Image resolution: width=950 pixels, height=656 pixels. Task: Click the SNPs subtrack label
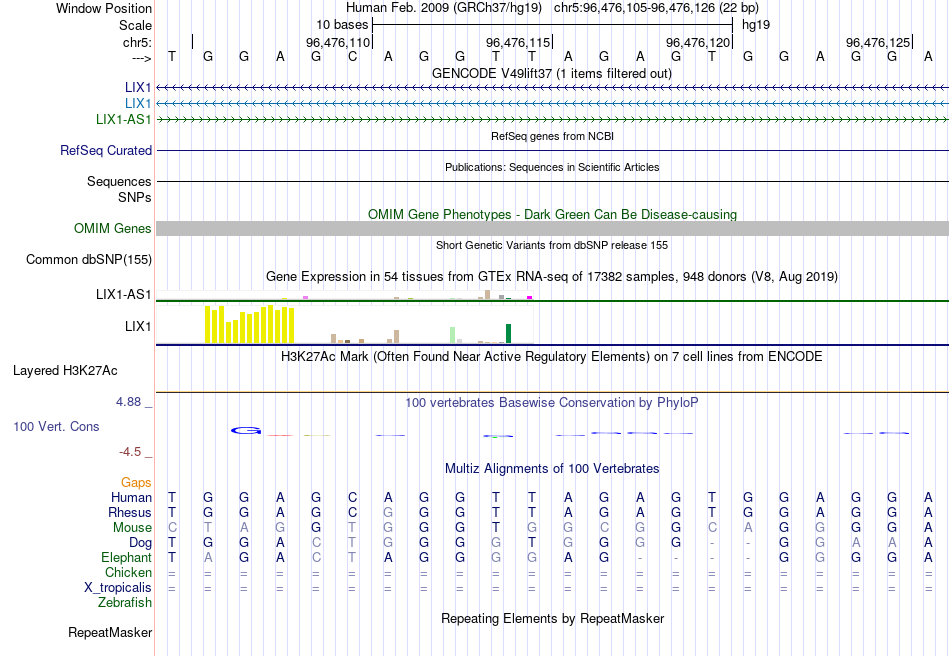(135, 197)
